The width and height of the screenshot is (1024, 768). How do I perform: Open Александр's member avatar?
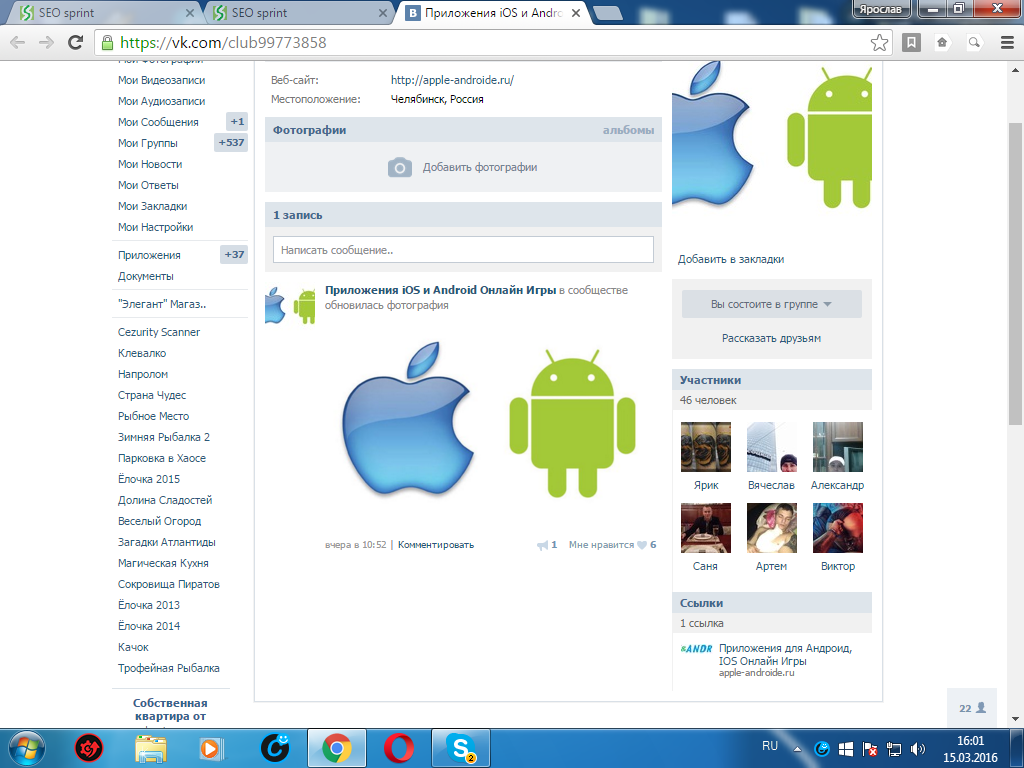tap(838, 447)
